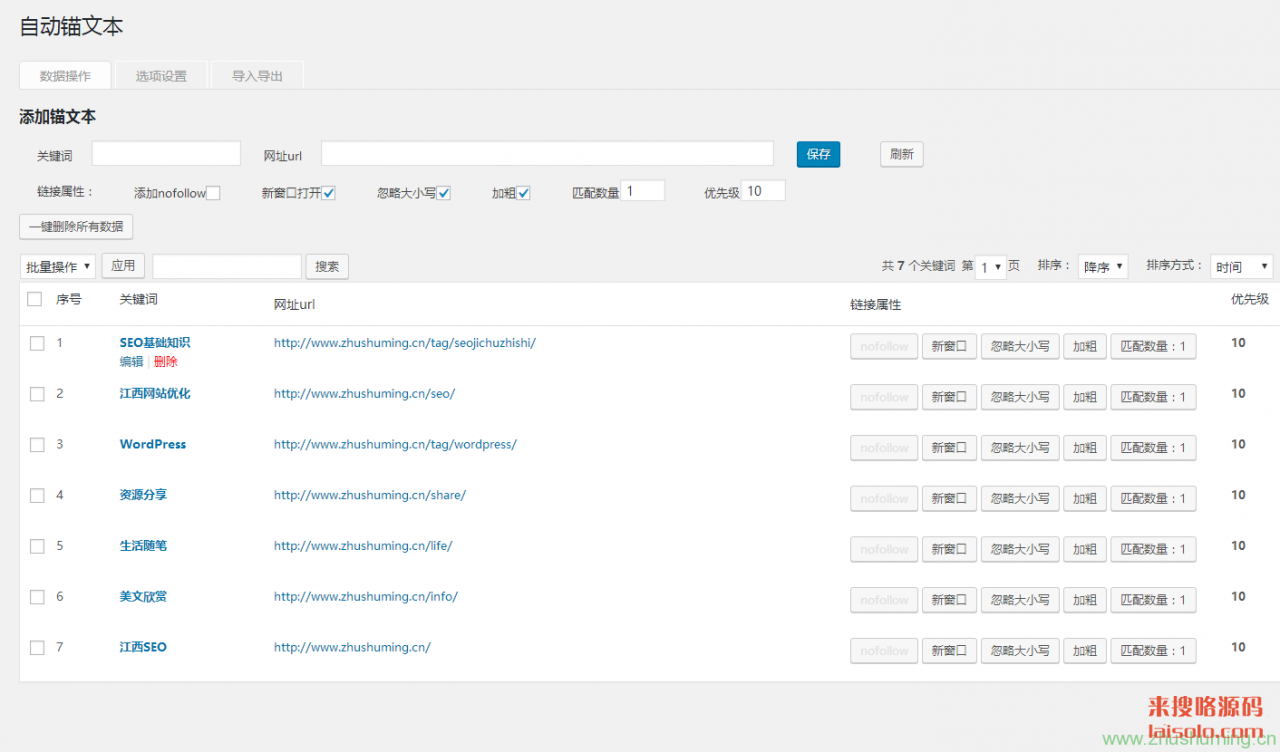Viewport: 1280px width, 752px height.
Task: Delete the SEO基础知识 keyword entry
Action: pos(165,362)
